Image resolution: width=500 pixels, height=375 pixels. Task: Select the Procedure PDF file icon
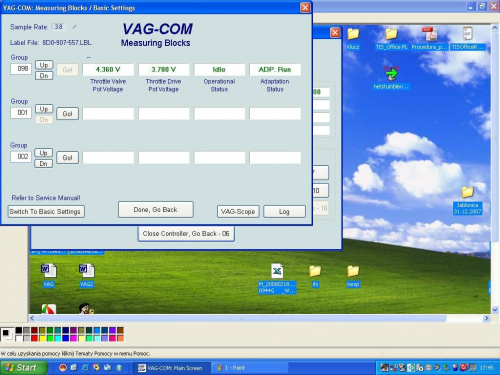click(429, 34)
